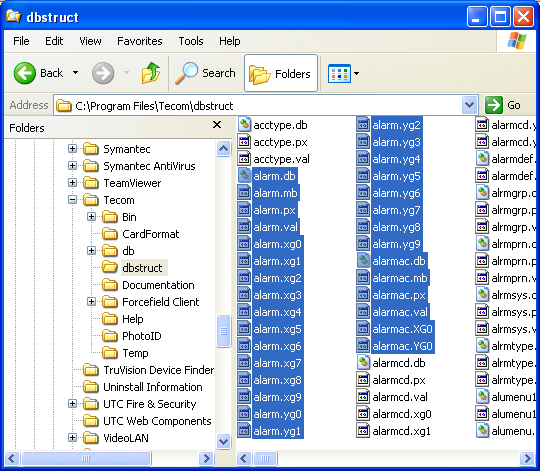Expand the Symantec AntiVirus folder node
Viewport: 540px width, 471px height.
point(72,166)
